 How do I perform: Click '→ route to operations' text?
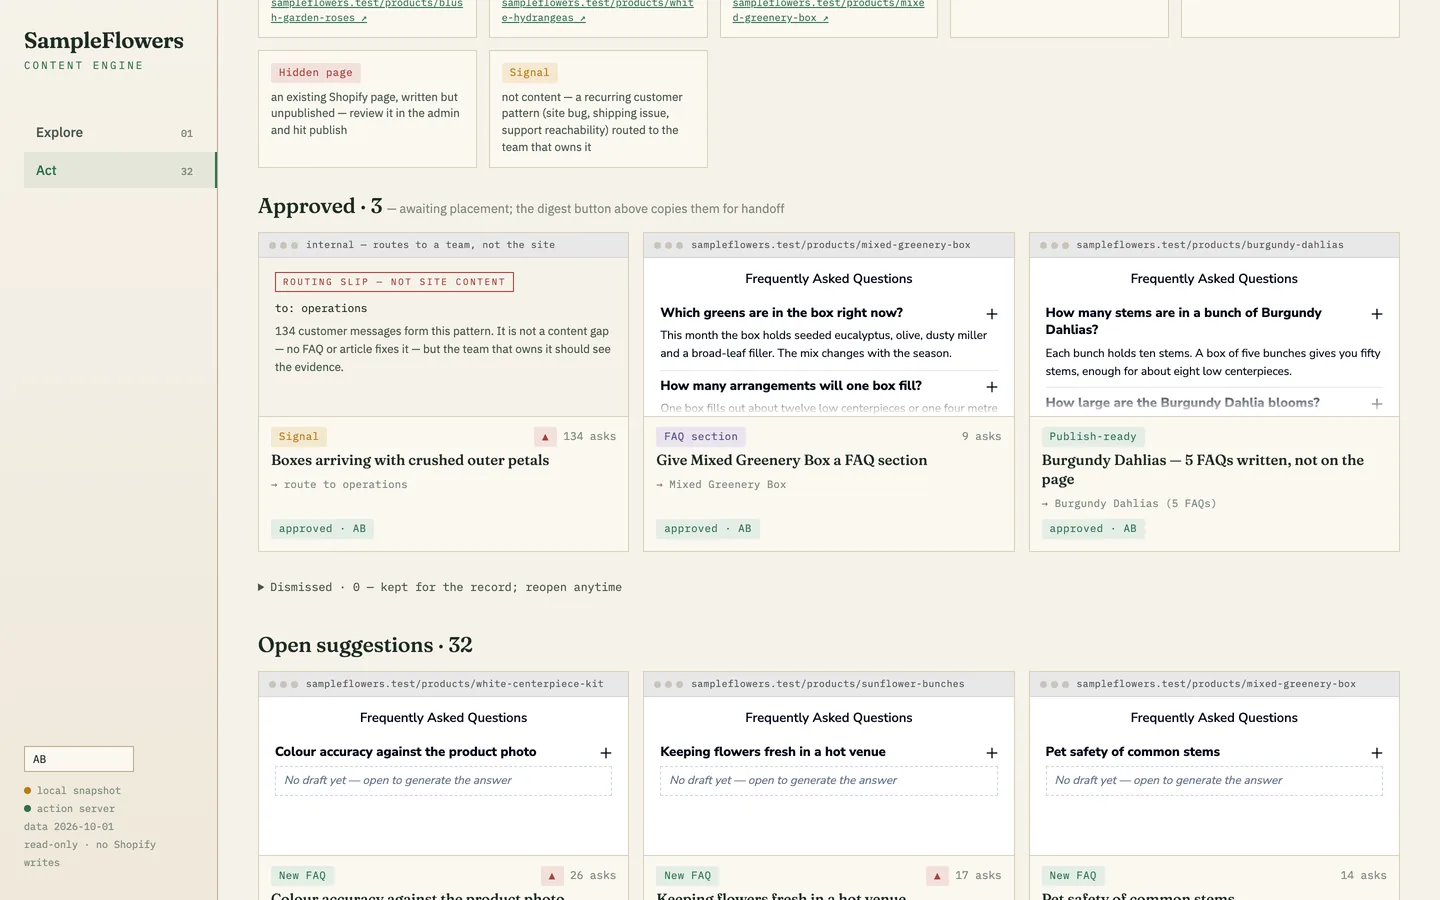[x=339, y=485]
